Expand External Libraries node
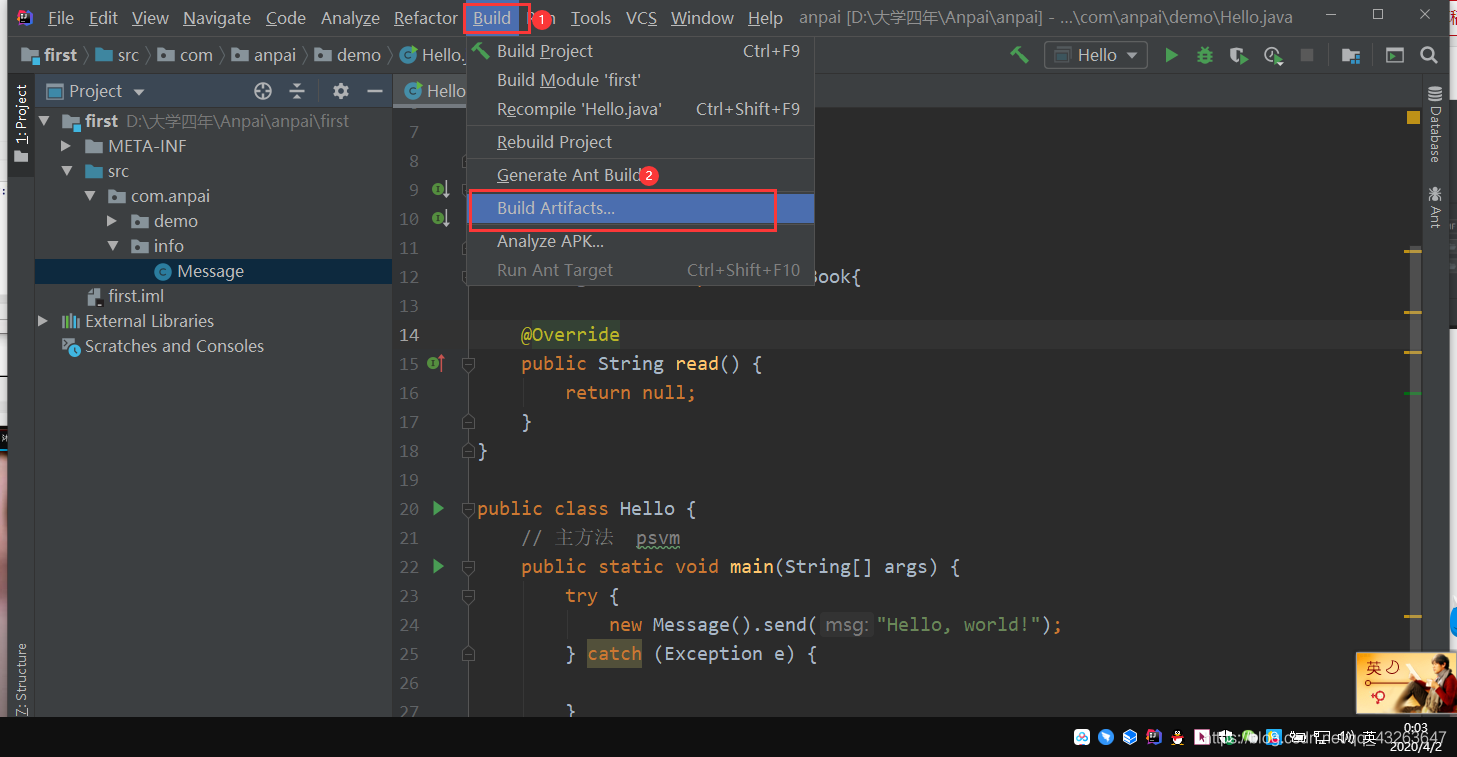Image resolution: width=1457 pixels, height=757 pixels. pyautogui.click(x=43, y=321)
